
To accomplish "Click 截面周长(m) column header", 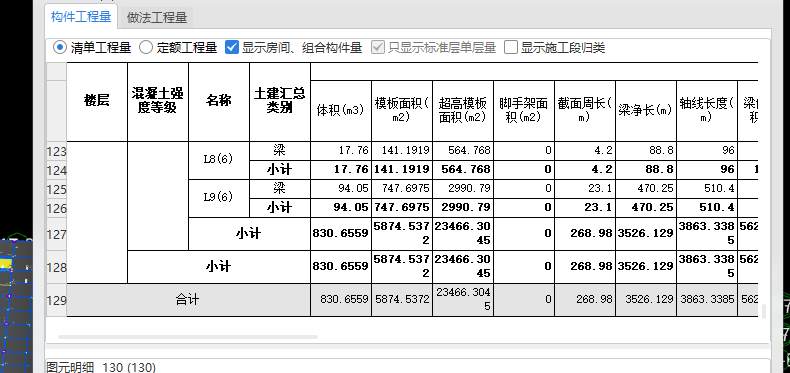I will tap(585, 111).
